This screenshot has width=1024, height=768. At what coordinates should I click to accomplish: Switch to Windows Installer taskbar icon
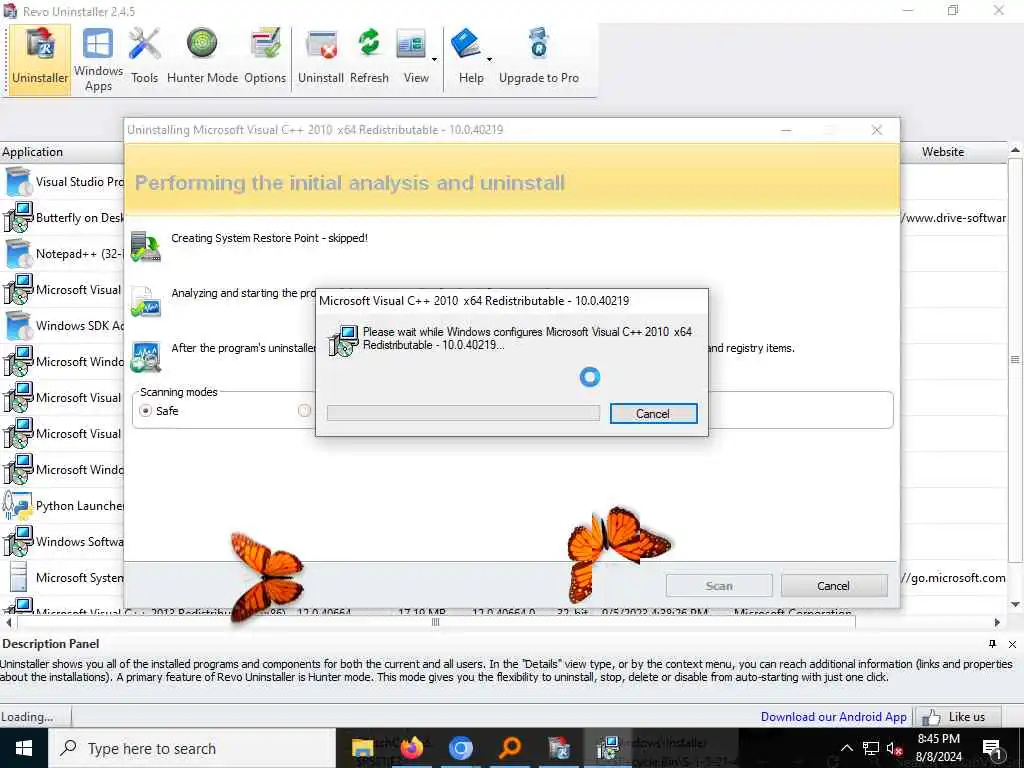607,748
